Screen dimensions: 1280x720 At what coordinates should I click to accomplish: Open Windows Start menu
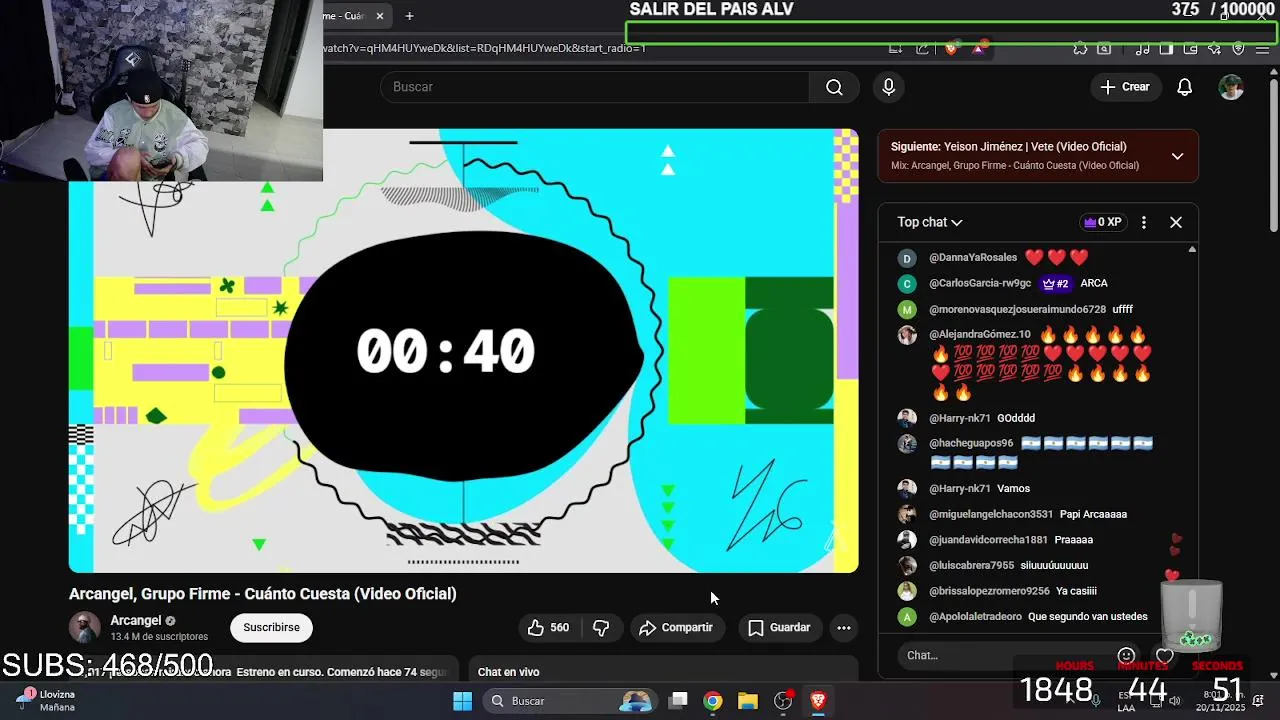(x=462, y=701)
